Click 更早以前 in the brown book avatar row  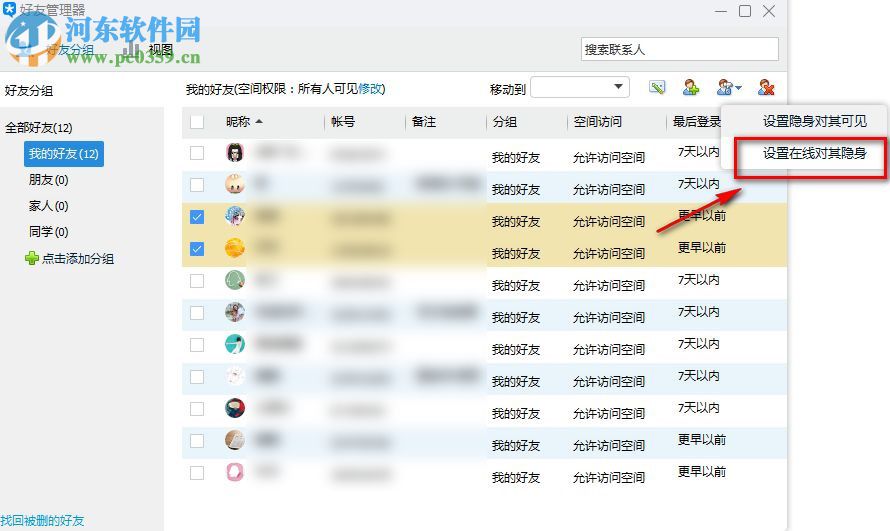coord(702,440)
